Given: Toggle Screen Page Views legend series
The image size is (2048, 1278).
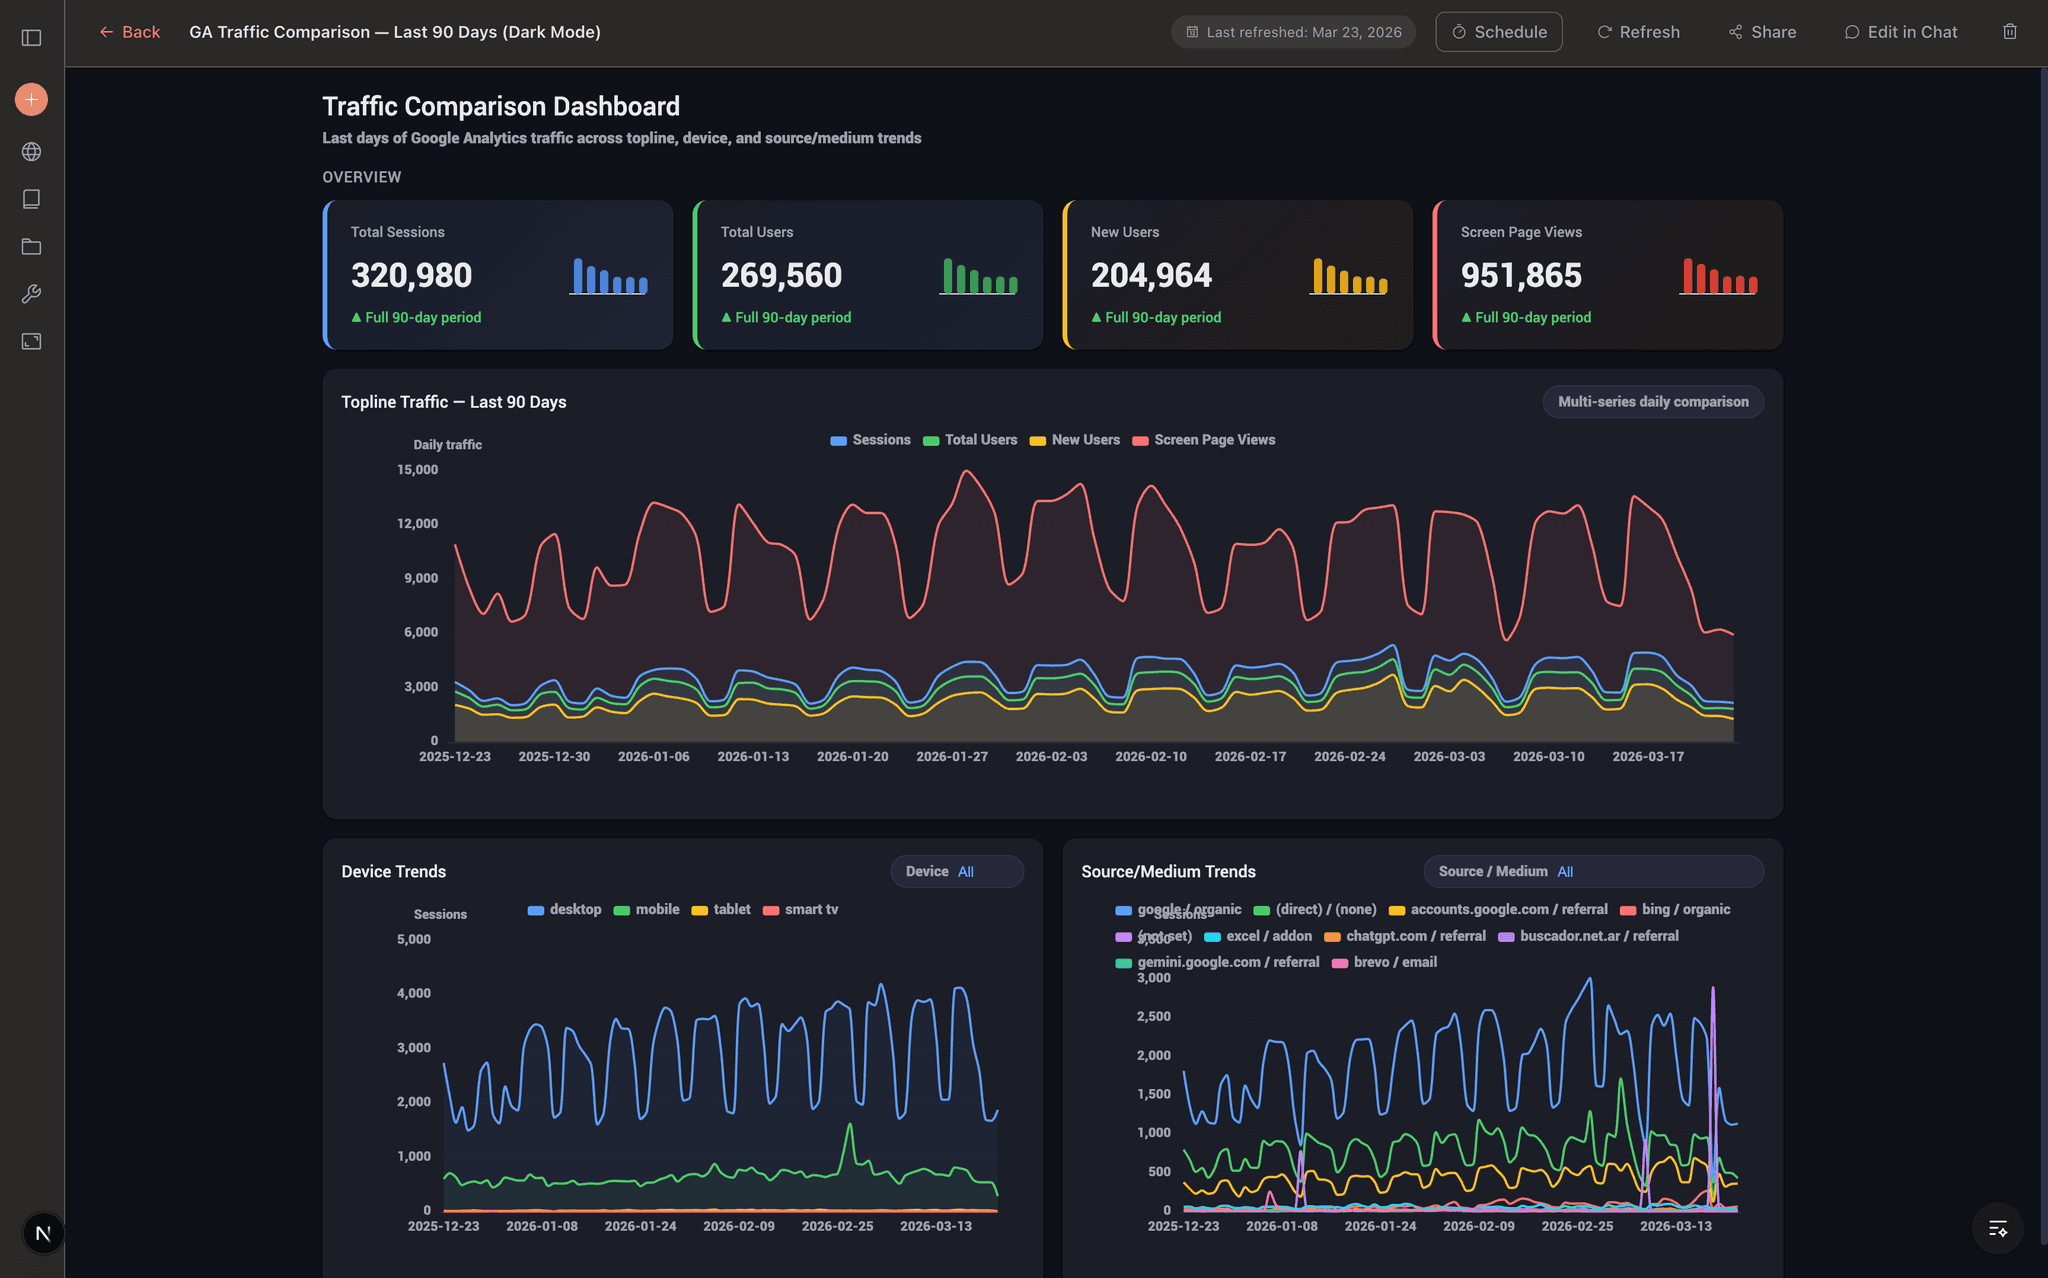Looking at the screenshot, I should pyautogui.click(x=1203, y=440).
